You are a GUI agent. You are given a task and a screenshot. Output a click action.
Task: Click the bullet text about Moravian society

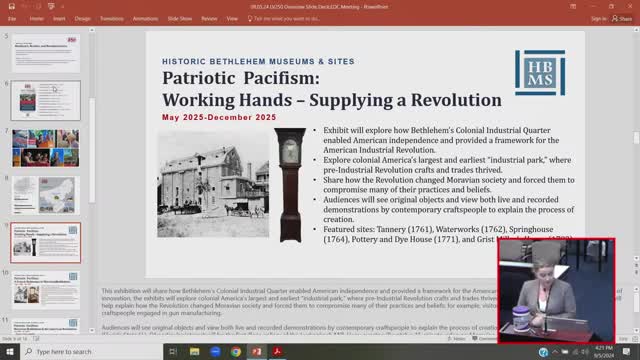pyautogui.click(x=449, y=184)
